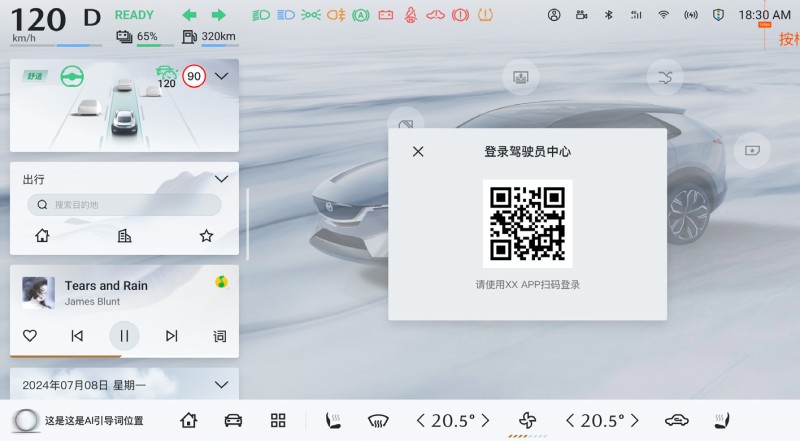Image resolution: width=800 pixels, height=441 pixels.
Task: Skip to next track
Action: tap(171, 335)
